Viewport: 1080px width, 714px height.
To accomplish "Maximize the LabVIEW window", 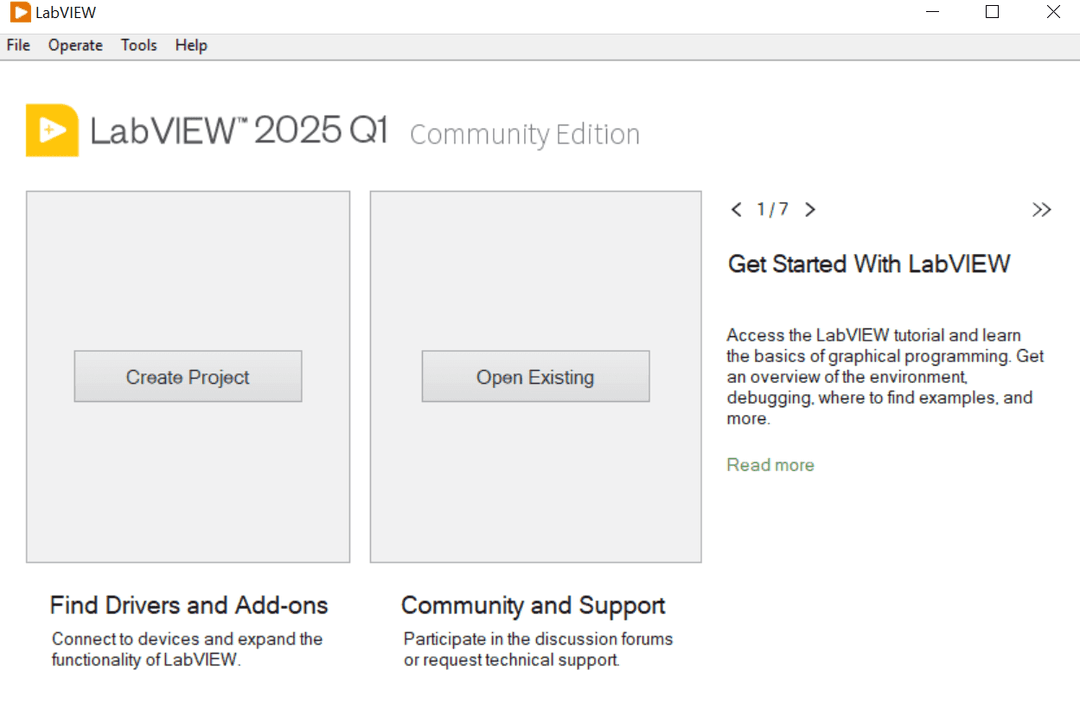I will tap(992, 13).
